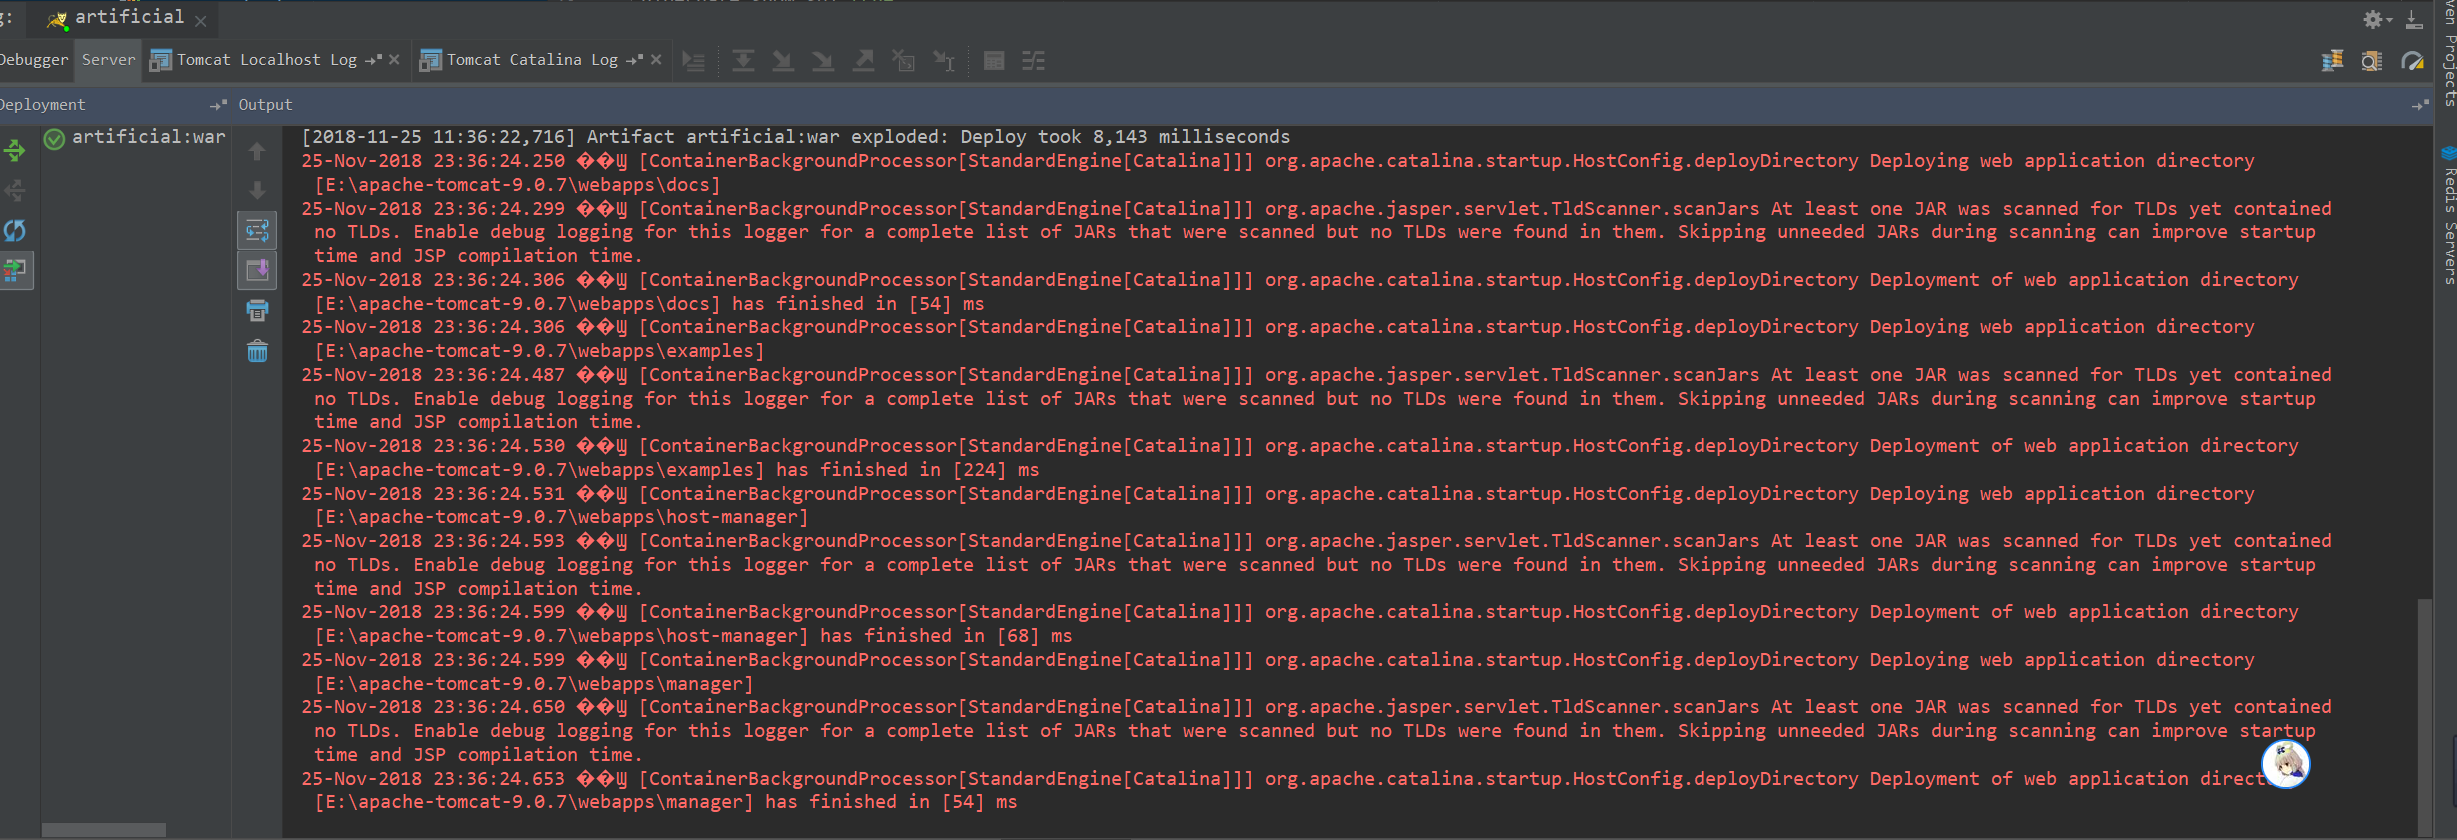2457x840 pixels.
Task: Open the Tomcat Catalina Log tab
Action: pos(531,60)
